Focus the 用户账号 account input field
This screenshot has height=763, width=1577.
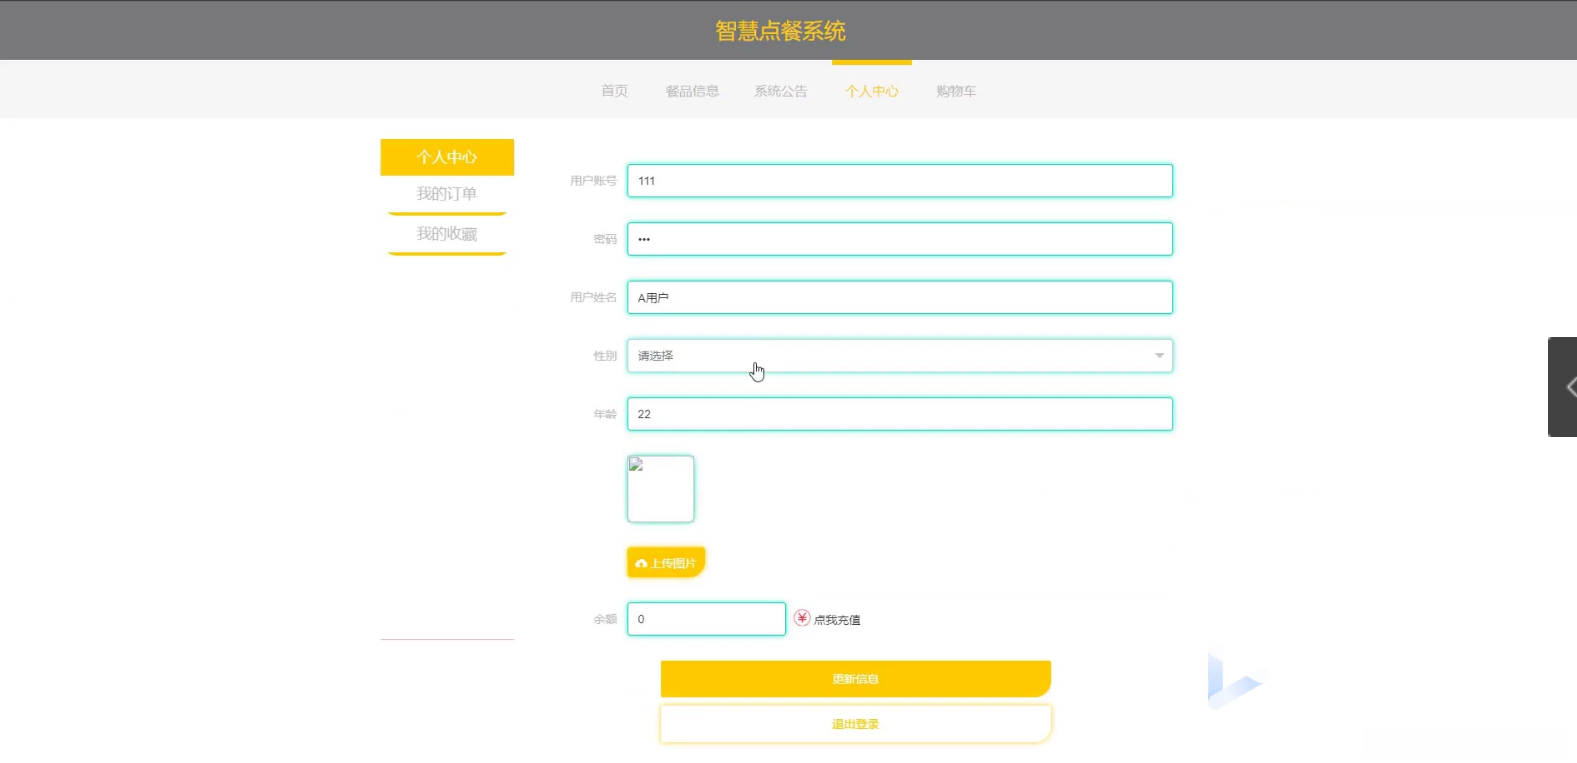tap(899, 181)
